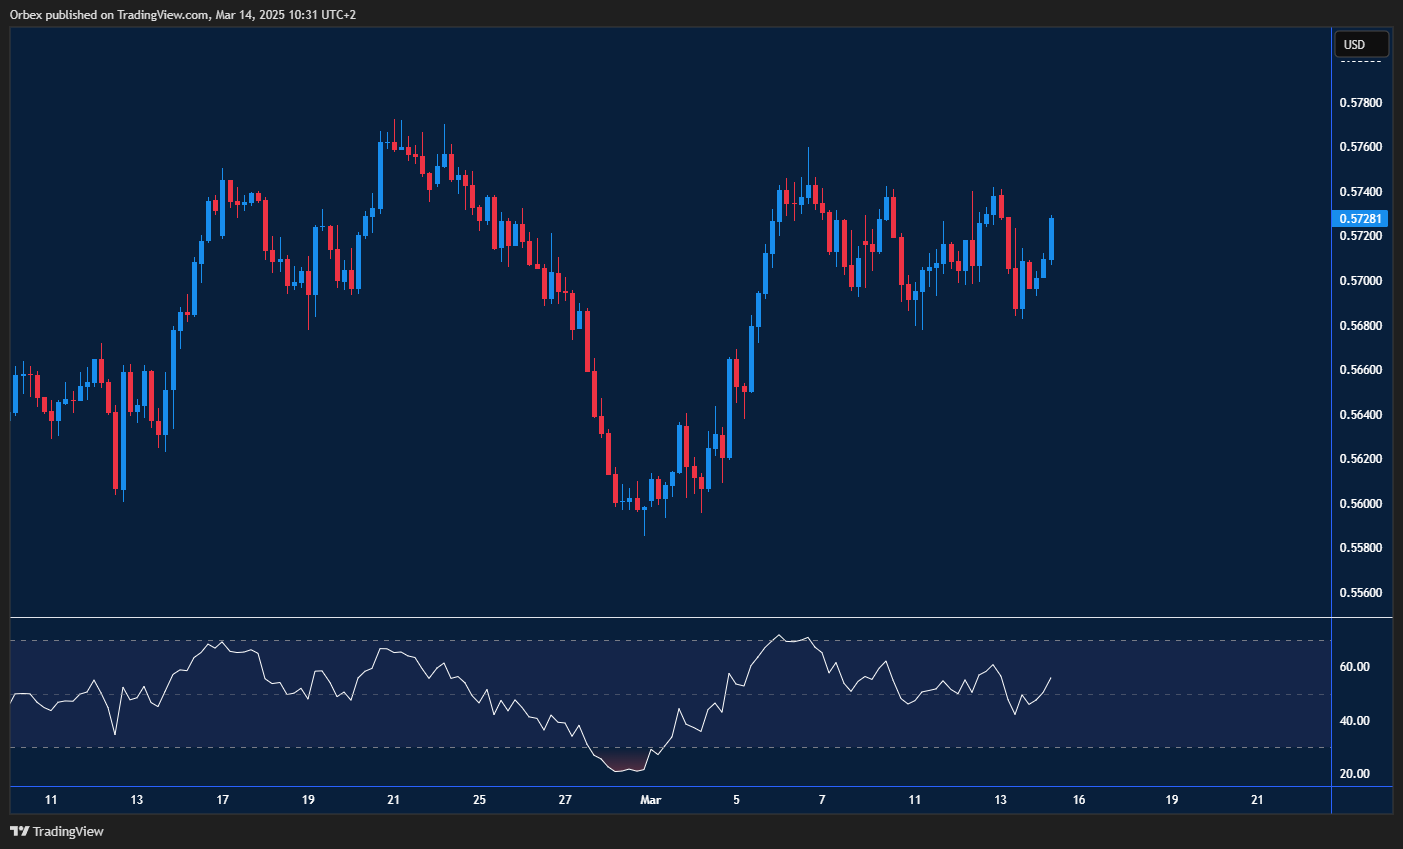1403x849 pixels.
Task: Click the TradingView logo icon
Action: (x=20, y=831)
